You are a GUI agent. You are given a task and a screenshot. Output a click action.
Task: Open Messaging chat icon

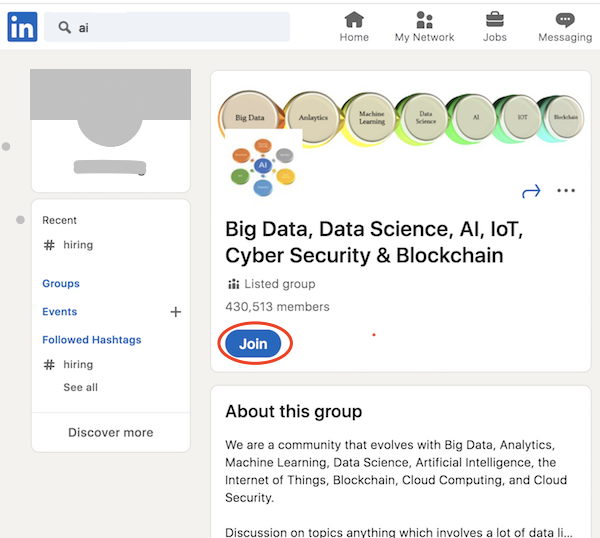565,20
